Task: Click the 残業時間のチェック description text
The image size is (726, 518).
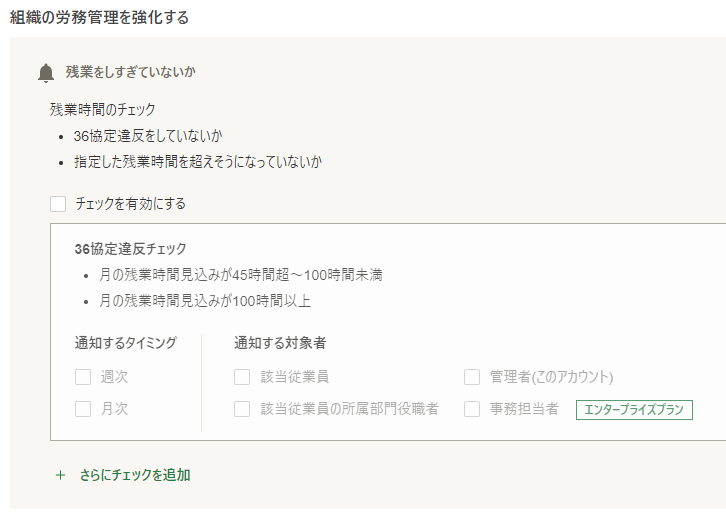Action: (x=103, y=110)
